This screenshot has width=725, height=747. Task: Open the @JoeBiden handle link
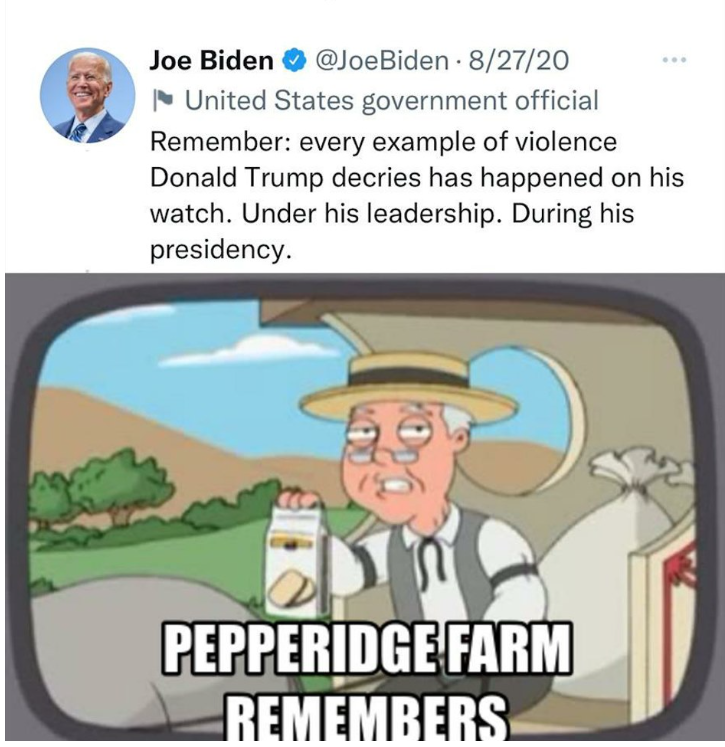382,61
